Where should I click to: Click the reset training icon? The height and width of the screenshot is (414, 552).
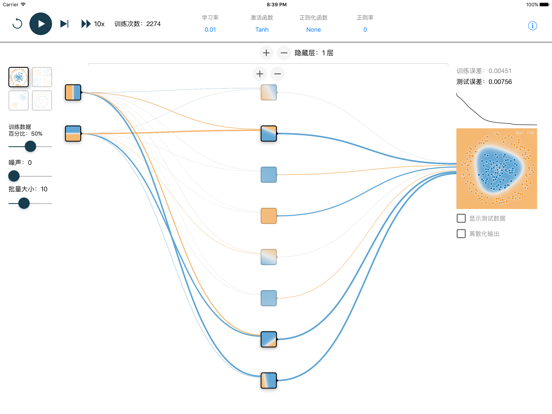click(17, 24)
